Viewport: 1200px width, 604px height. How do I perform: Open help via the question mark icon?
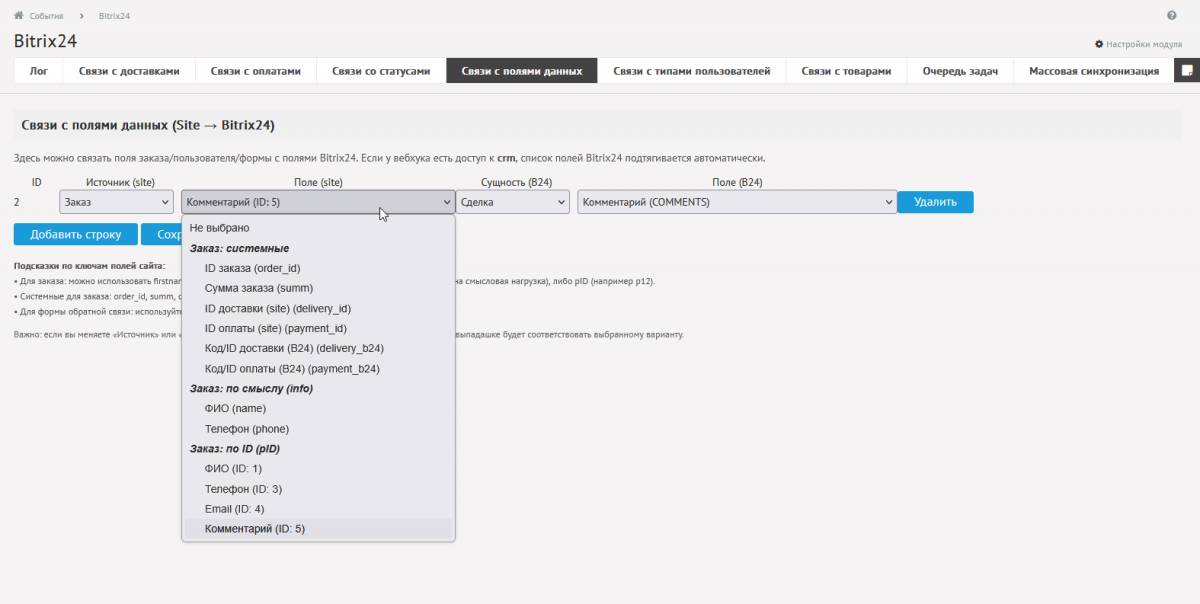click(x=1171, y=16)
